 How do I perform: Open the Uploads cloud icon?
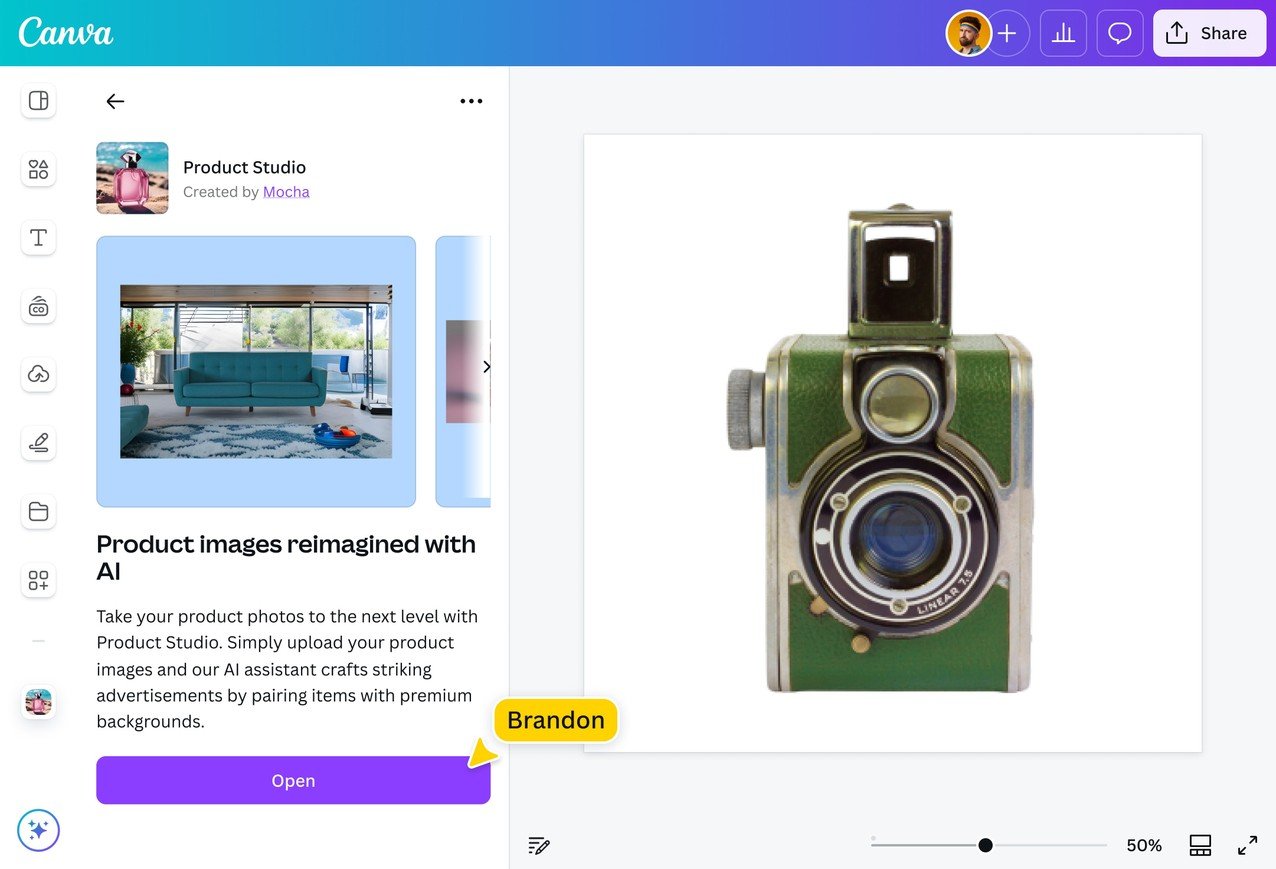coord(38,374)
